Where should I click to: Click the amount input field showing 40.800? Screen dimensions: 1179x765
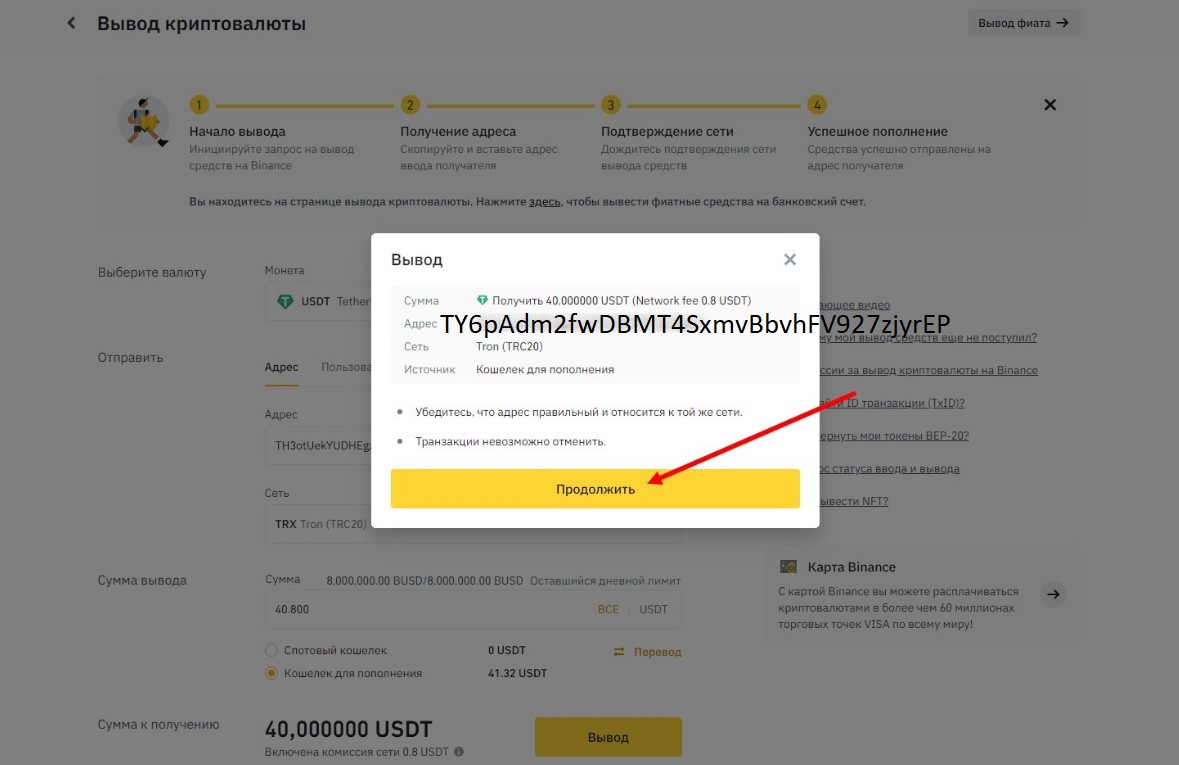(429, 609)
